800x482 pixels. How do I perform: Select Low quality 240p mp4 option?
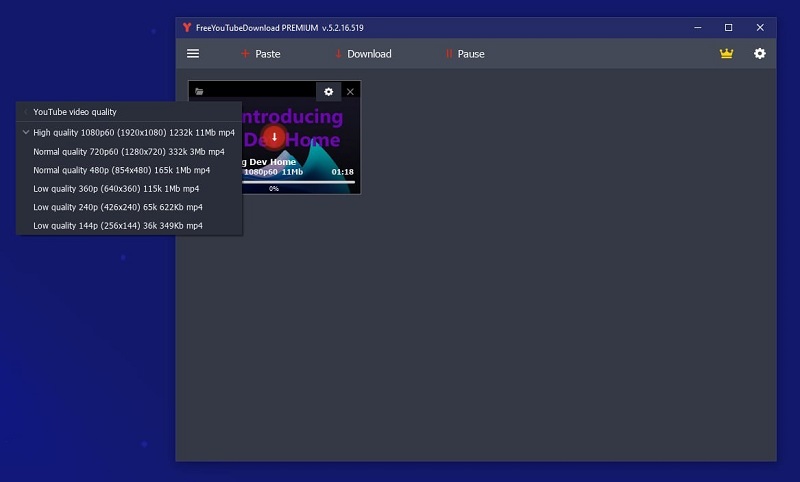click(129, 207)
